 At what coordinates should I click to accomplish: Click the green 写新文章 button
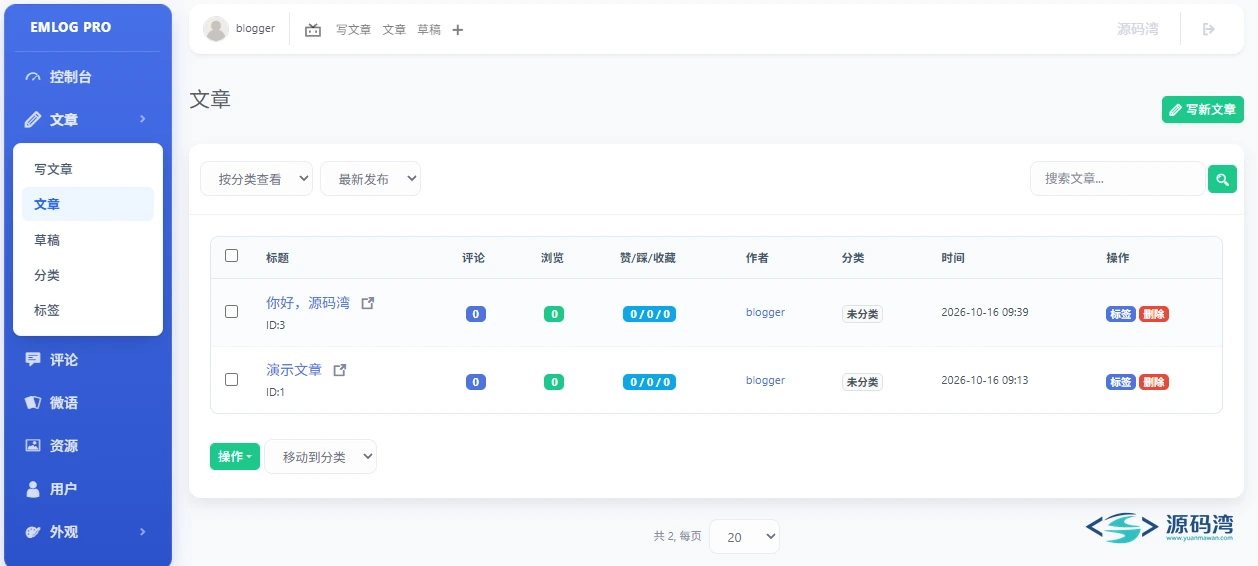click(1203, 110)
